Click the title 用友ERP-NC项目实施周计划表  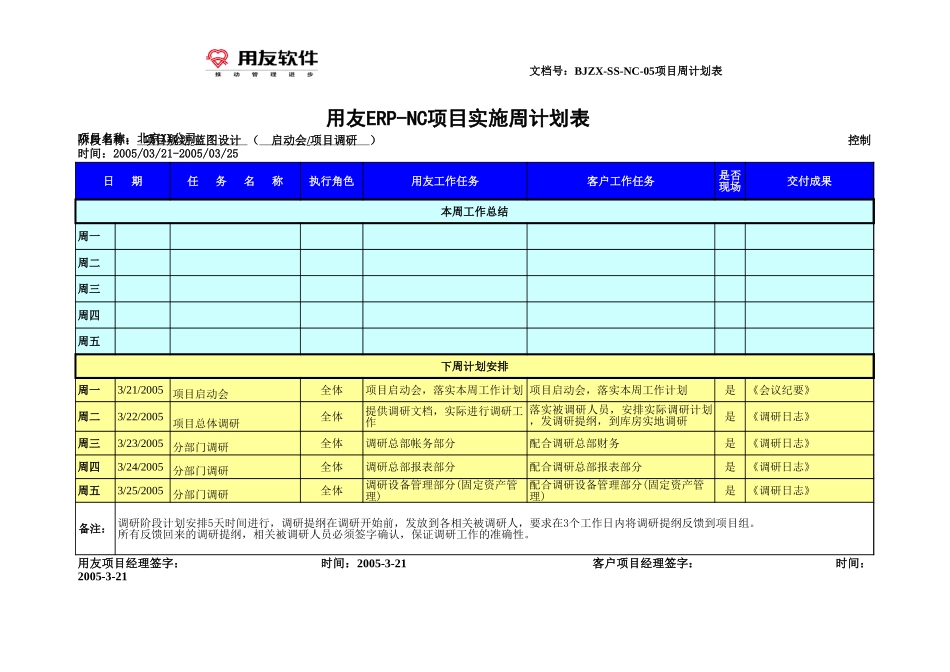coord(458,118)
